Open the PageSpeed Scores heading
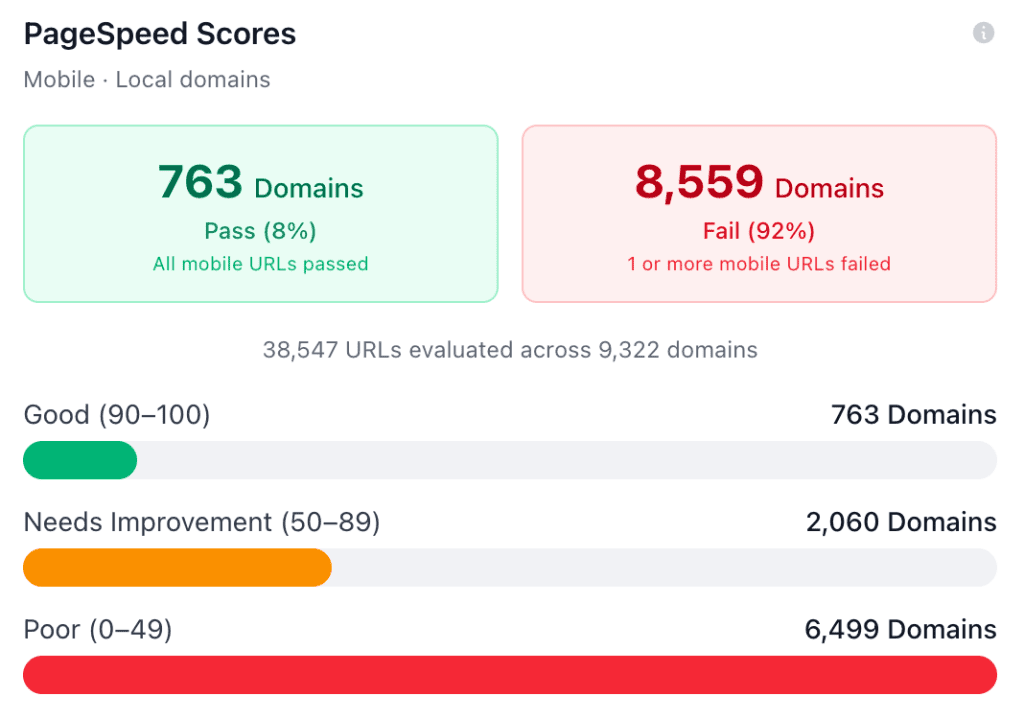 [159, 33]
